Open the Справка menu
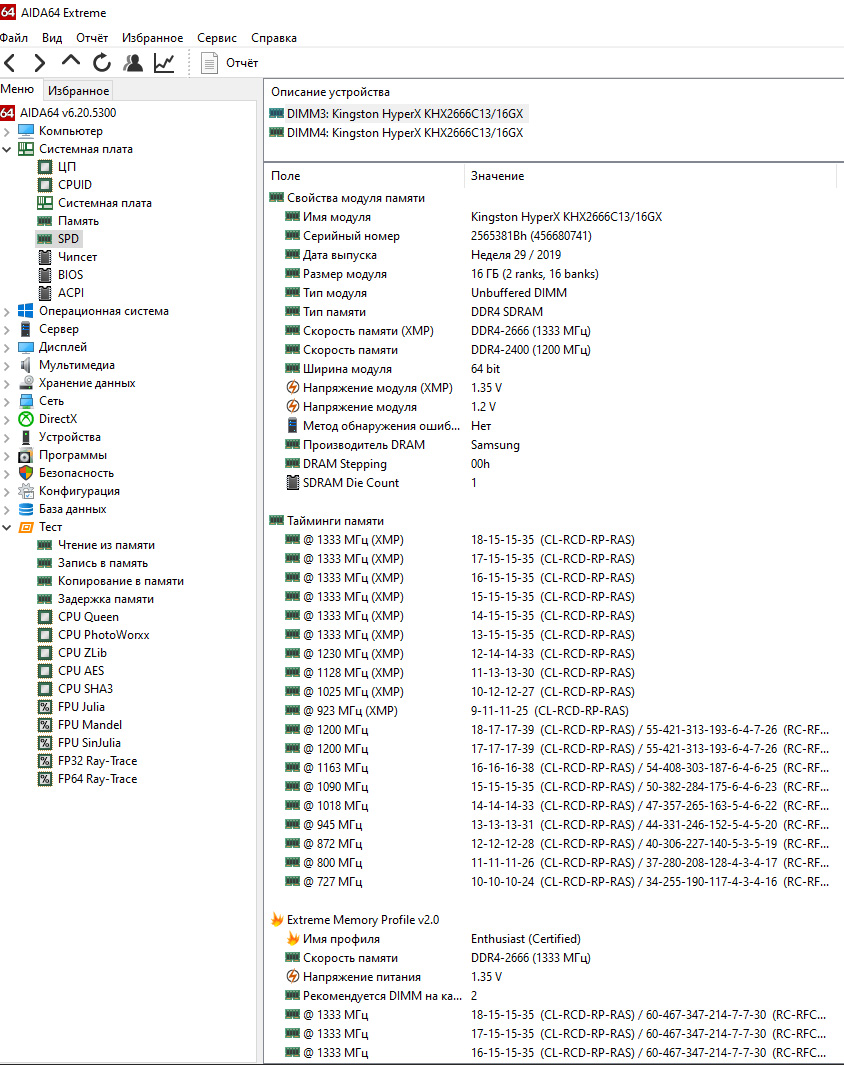The width and height of the screenshot is (844, 1065). 274,38
